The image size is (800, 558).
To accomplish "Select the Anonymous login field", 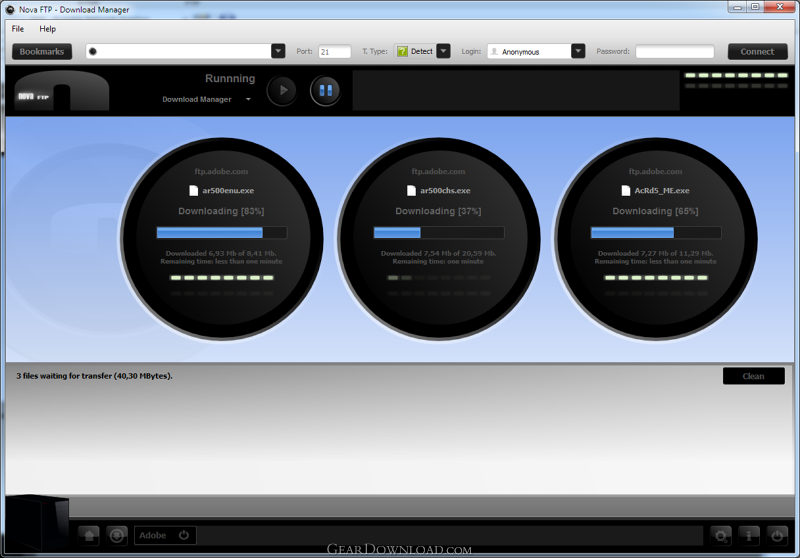I will [x=529, y=52].
